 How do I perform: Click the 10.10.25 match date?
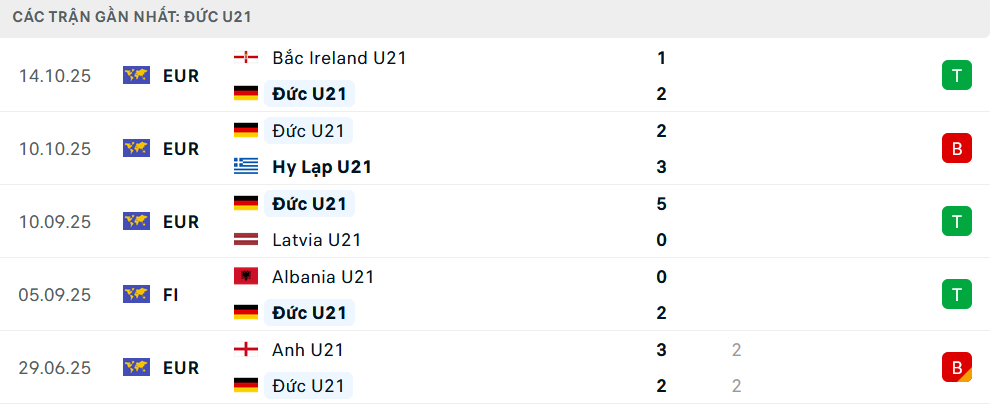(x=55, y=149)
